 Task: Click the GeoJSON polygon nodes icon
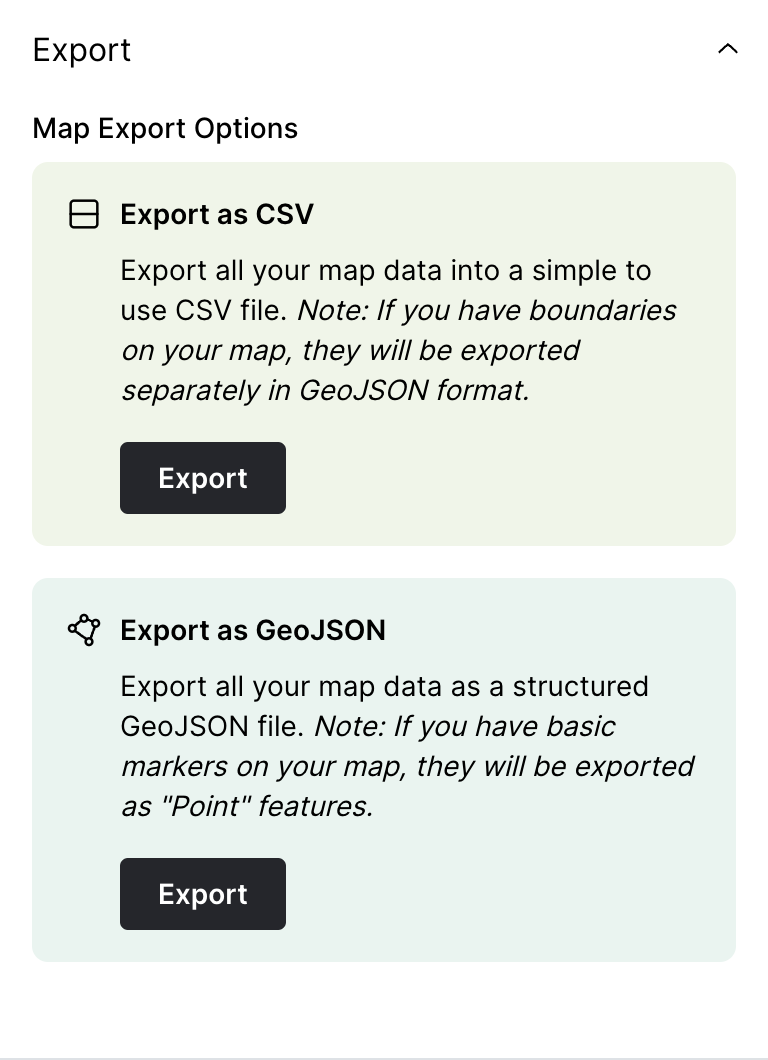84,630
